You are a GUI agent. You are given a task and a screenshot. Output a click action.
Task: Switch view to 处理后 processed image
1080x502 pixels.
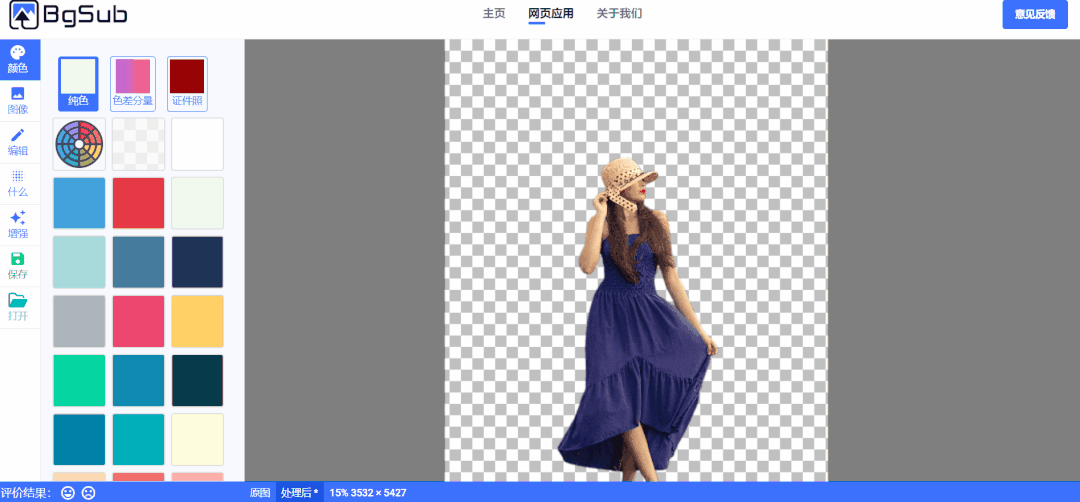299,493
